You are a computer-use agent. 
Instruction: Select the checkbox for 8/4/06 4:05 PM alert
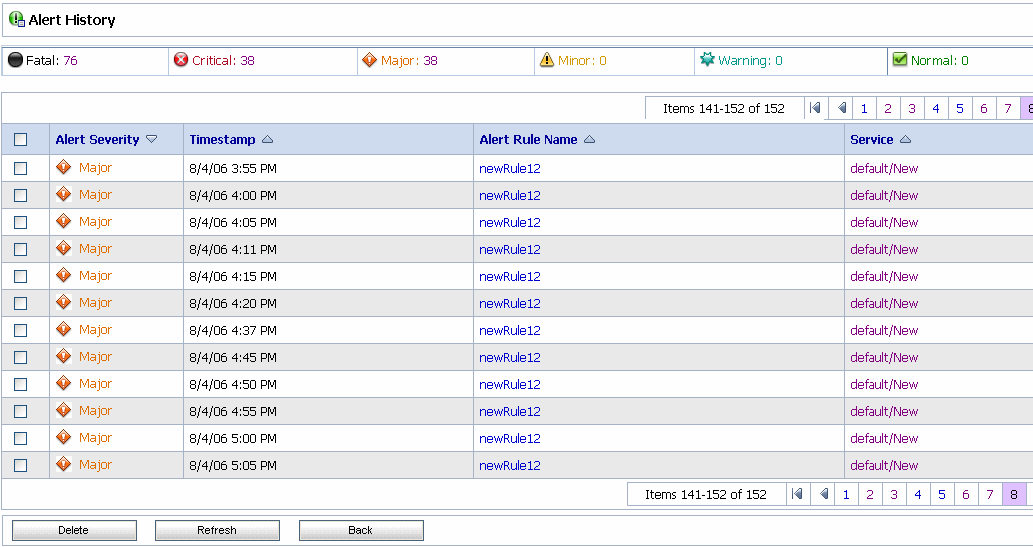tap(20, 223)
